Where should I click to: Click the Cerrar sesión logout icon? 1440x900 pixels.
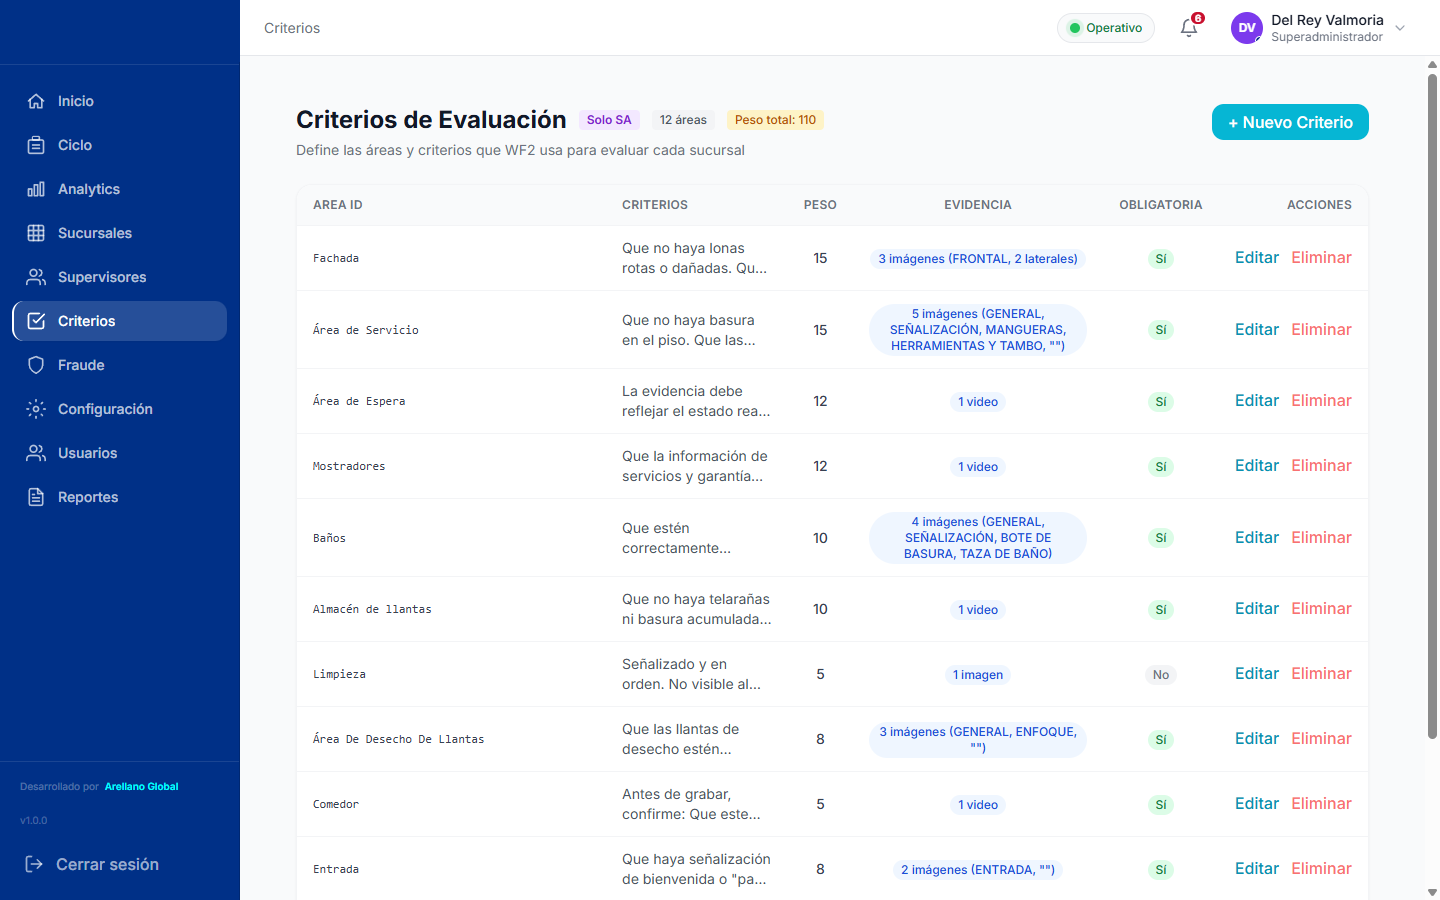point(34,864)
